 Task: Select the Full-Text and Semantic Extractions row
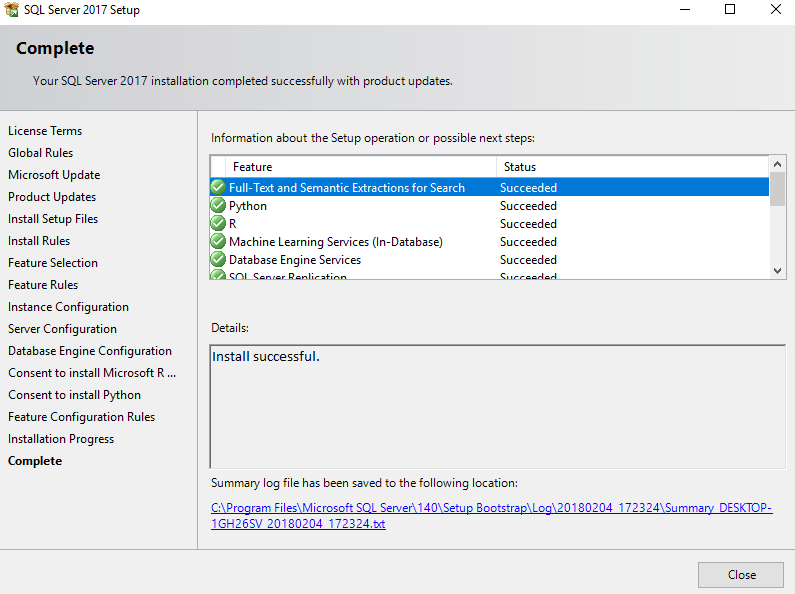(x=489, y=187)
